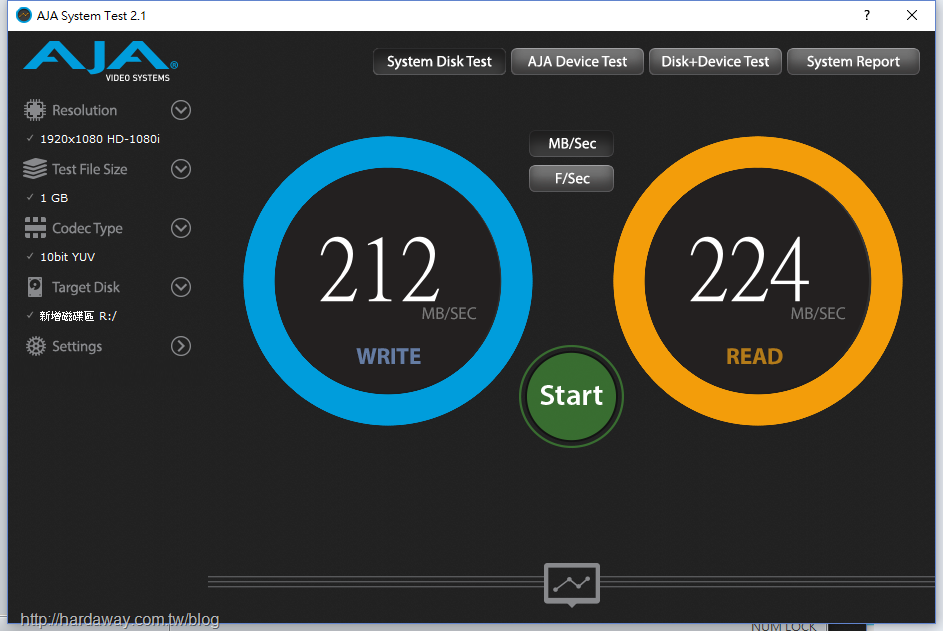Viewport: 943px width, 631px height.
Task: Click the 212 write speed value
Action: (379, 269)
